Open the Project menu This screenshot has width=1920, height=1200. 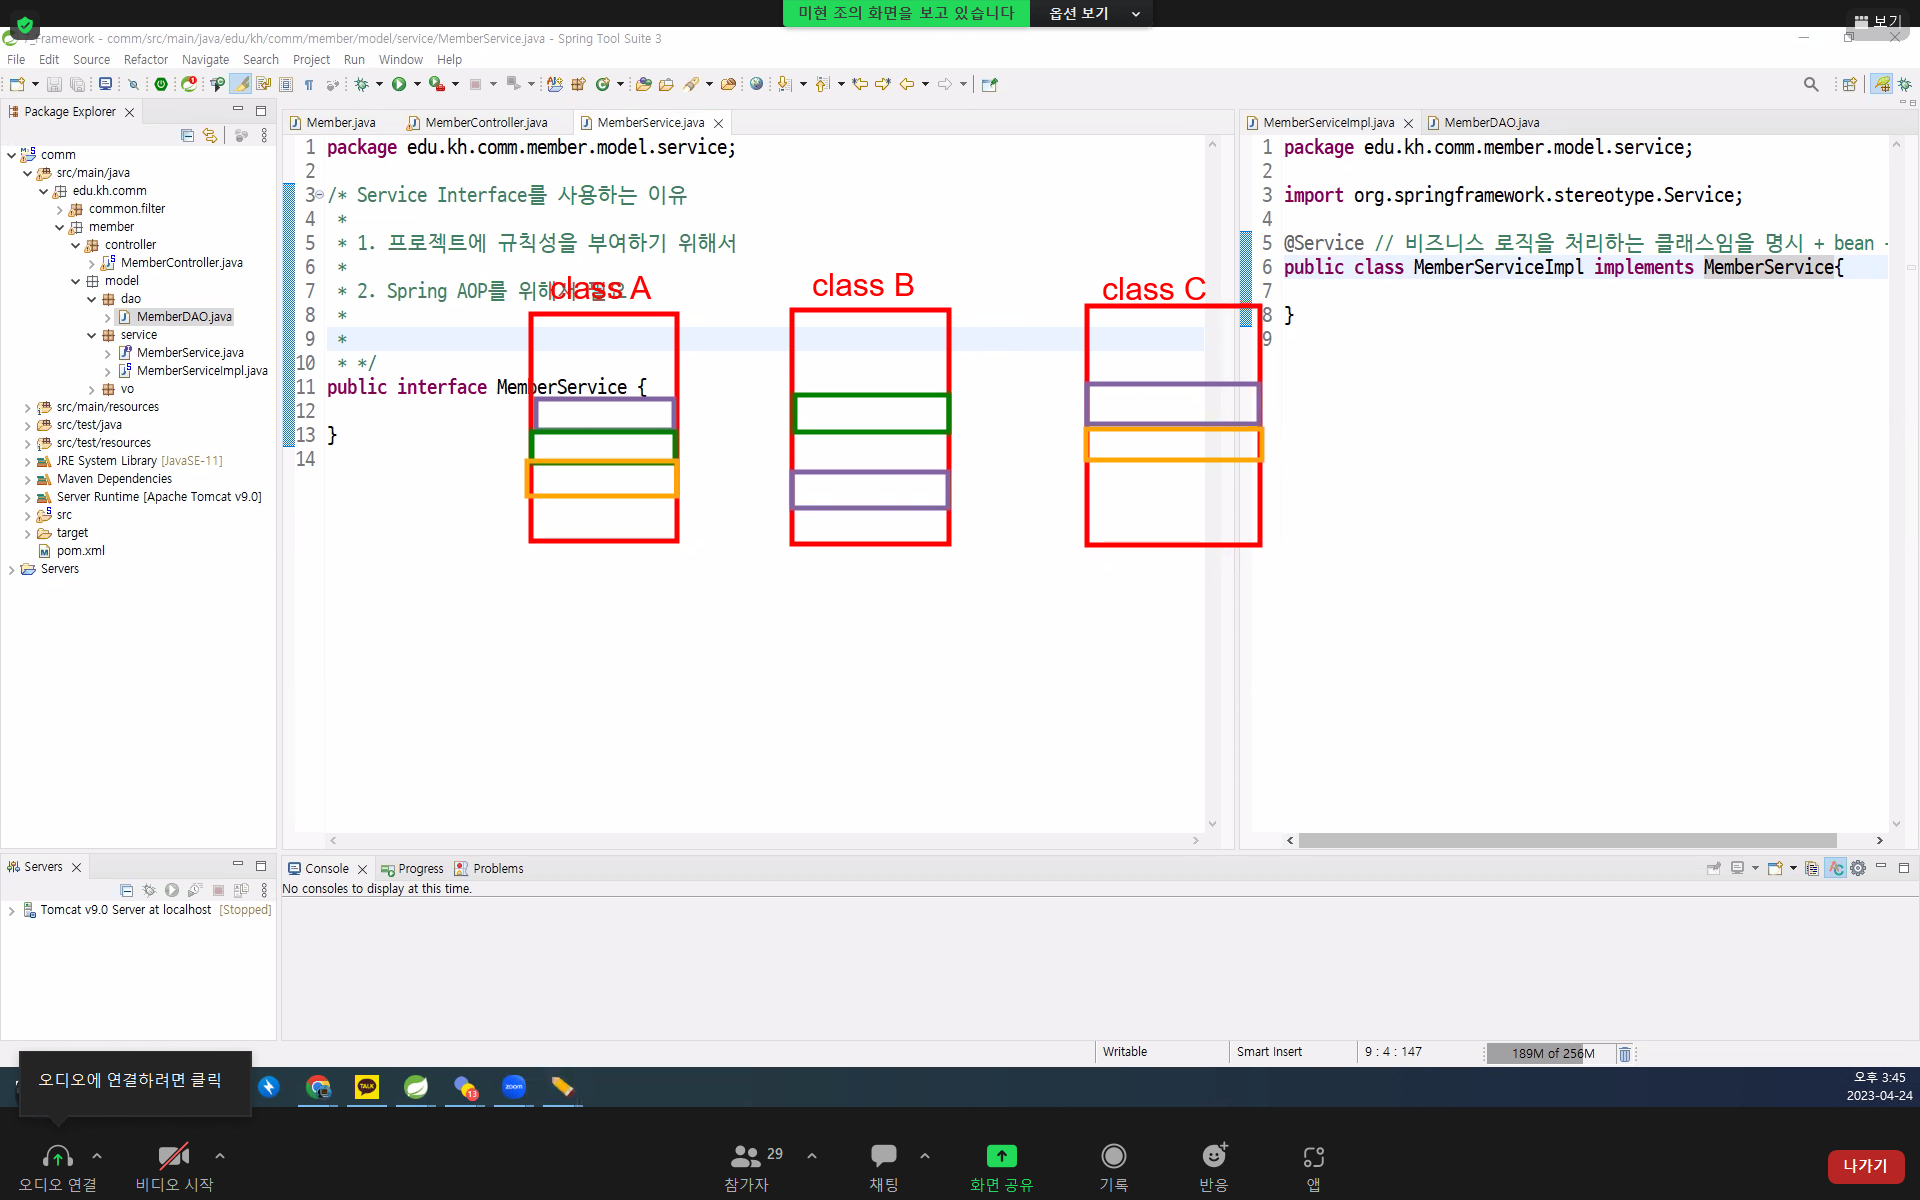[311, 59]
